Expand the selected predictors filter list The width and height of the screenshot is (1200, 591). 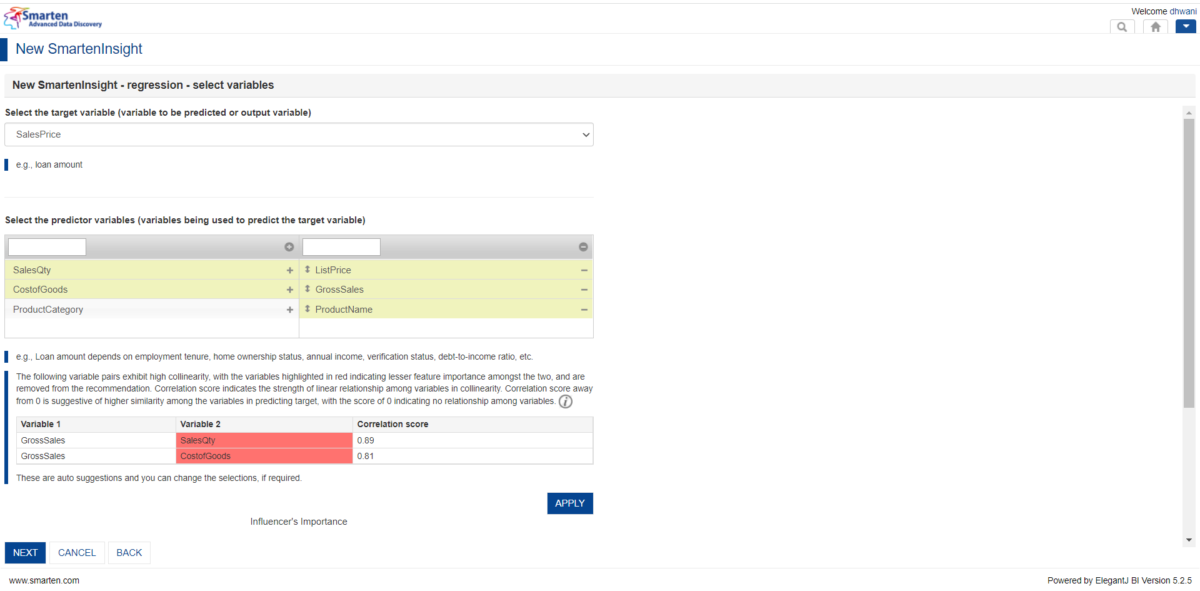coord(341,246)
